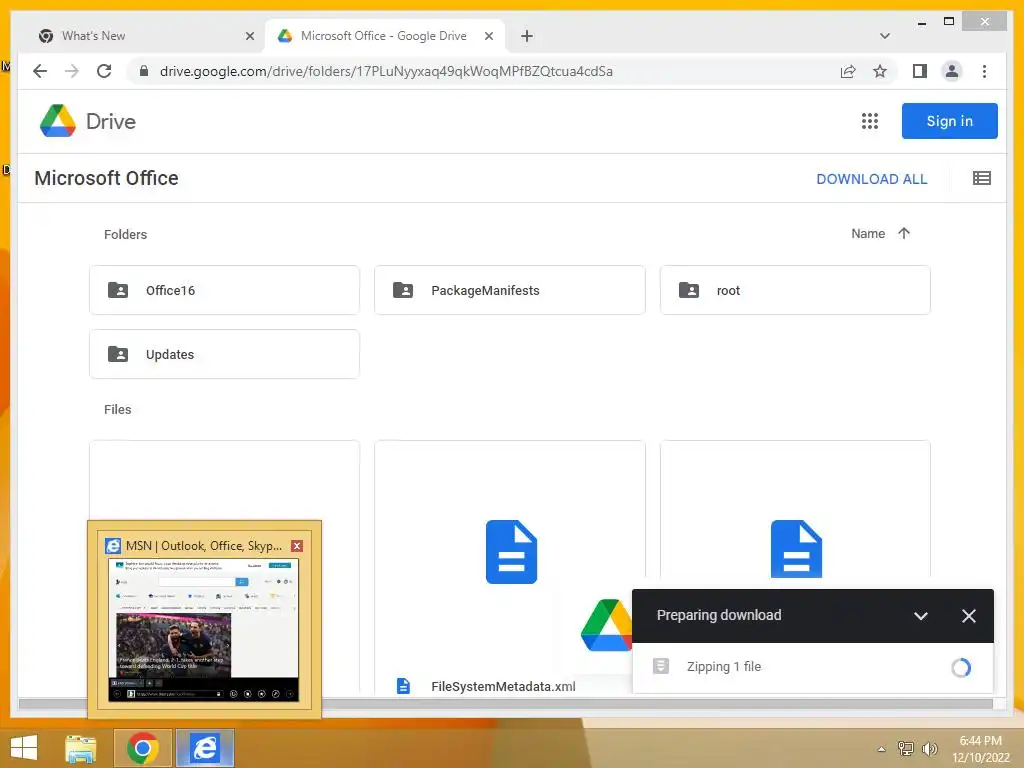Click the taskbar clock showing 6:44 PM

[980, 748]
